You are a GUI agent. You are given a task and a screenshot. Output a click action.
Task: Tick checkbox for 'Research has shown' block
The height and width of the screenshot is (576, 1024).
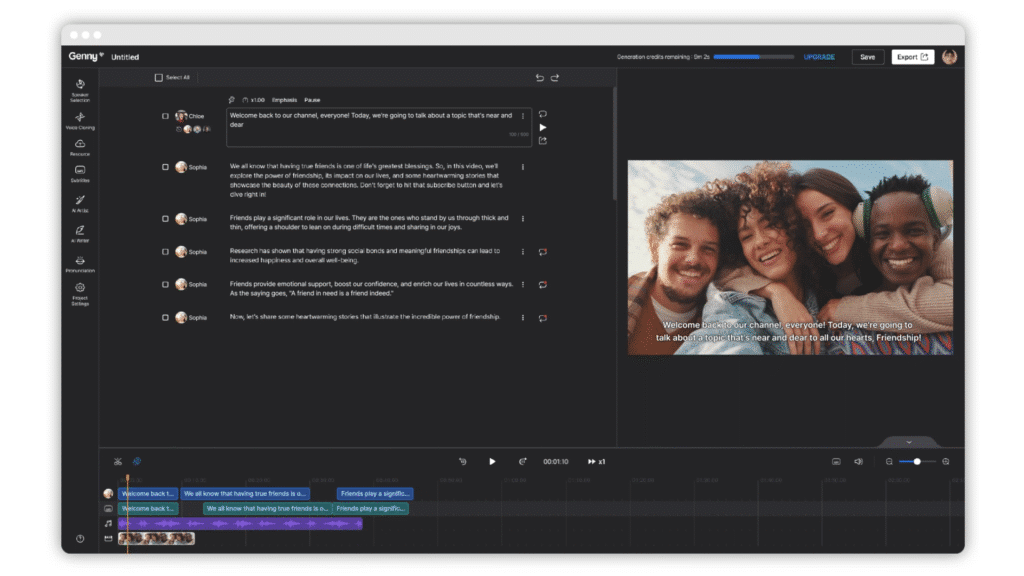tap(166, 252)
